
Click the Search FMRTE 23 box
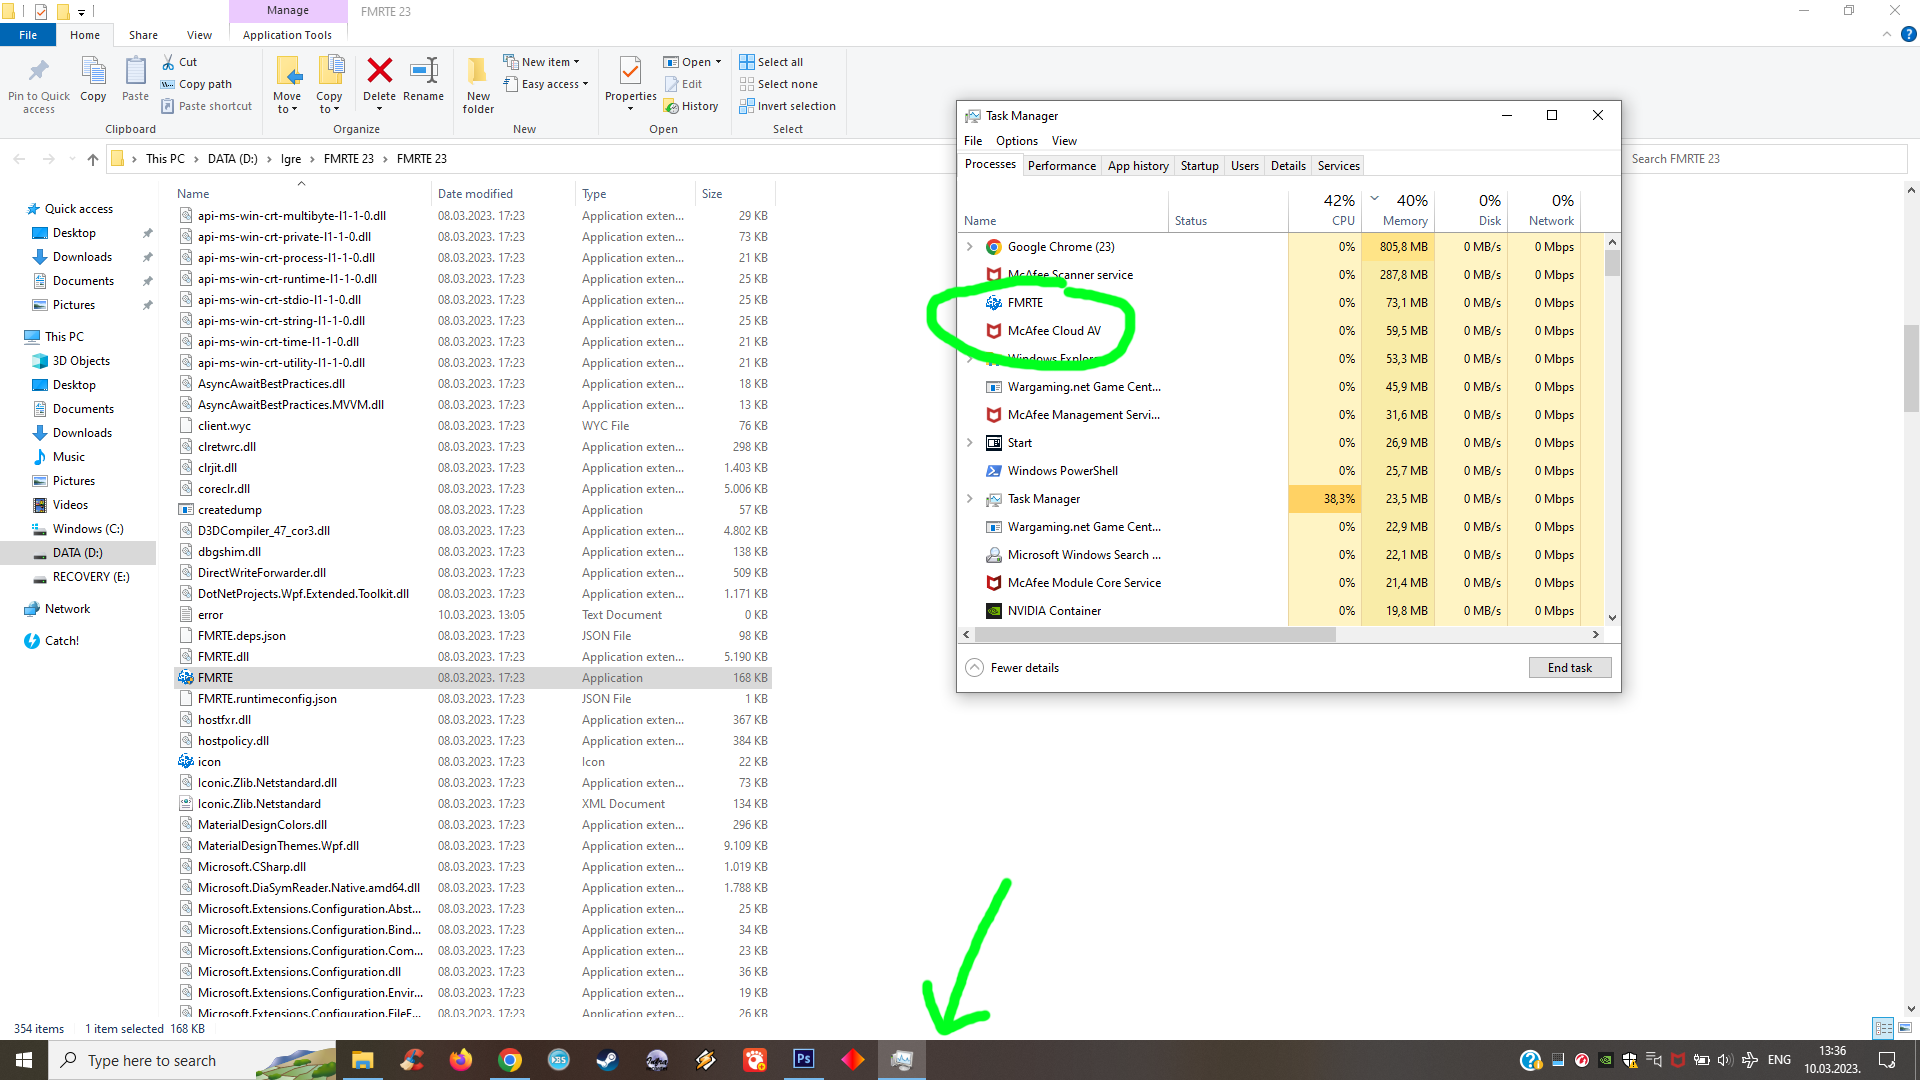click(x=1760, y=158)
